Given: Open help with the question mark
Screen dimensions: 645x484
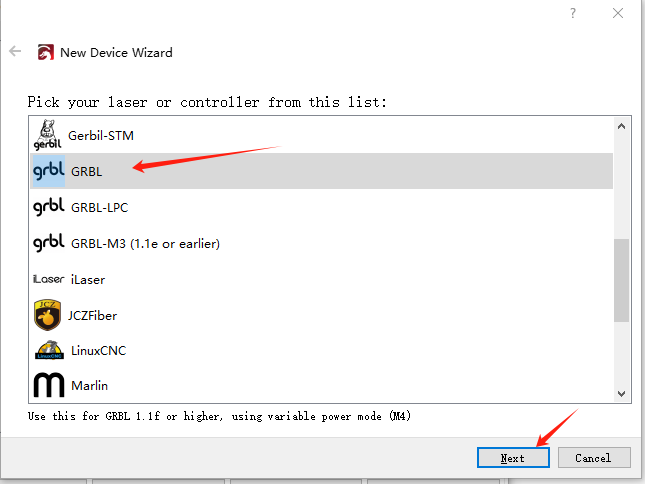Looking at the screenshot, I should [x=573, y=13].
